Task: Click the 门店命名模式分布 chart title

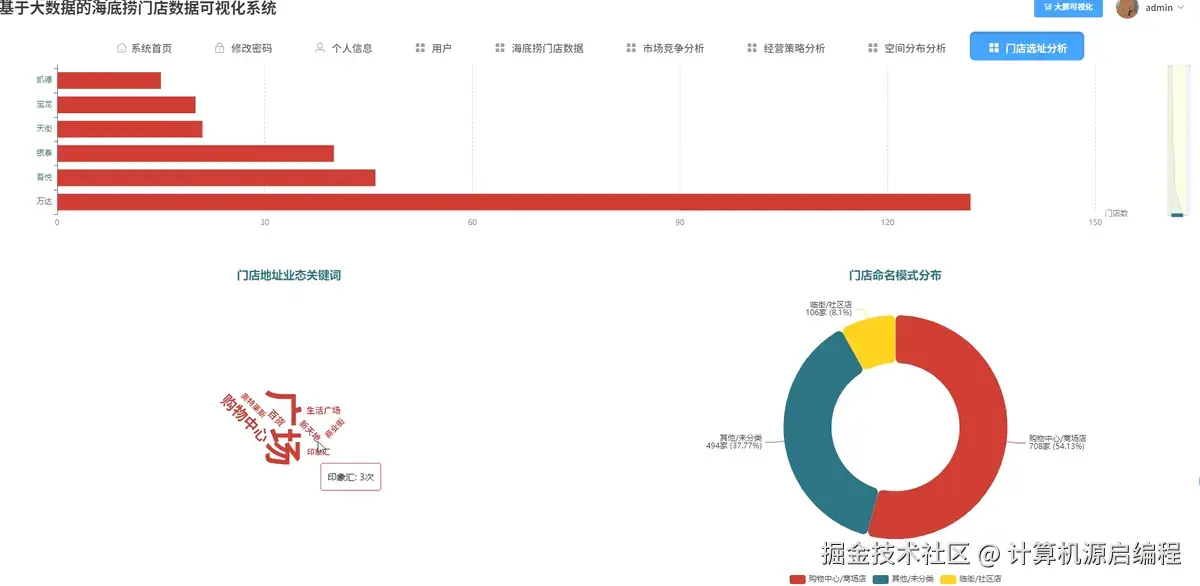Action: click(895, 275)
